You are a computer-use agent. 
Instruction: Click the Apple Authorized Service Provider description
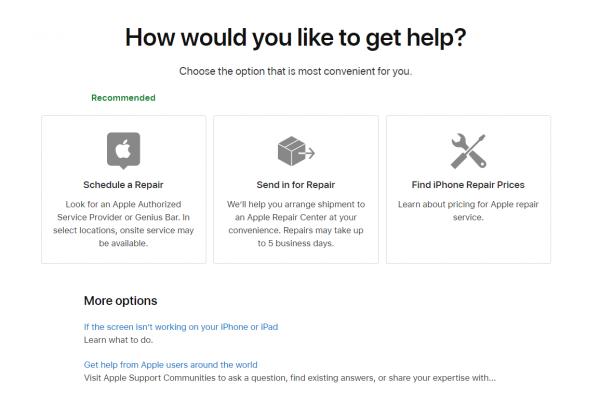pyautogui.click(x=123, y=224)
